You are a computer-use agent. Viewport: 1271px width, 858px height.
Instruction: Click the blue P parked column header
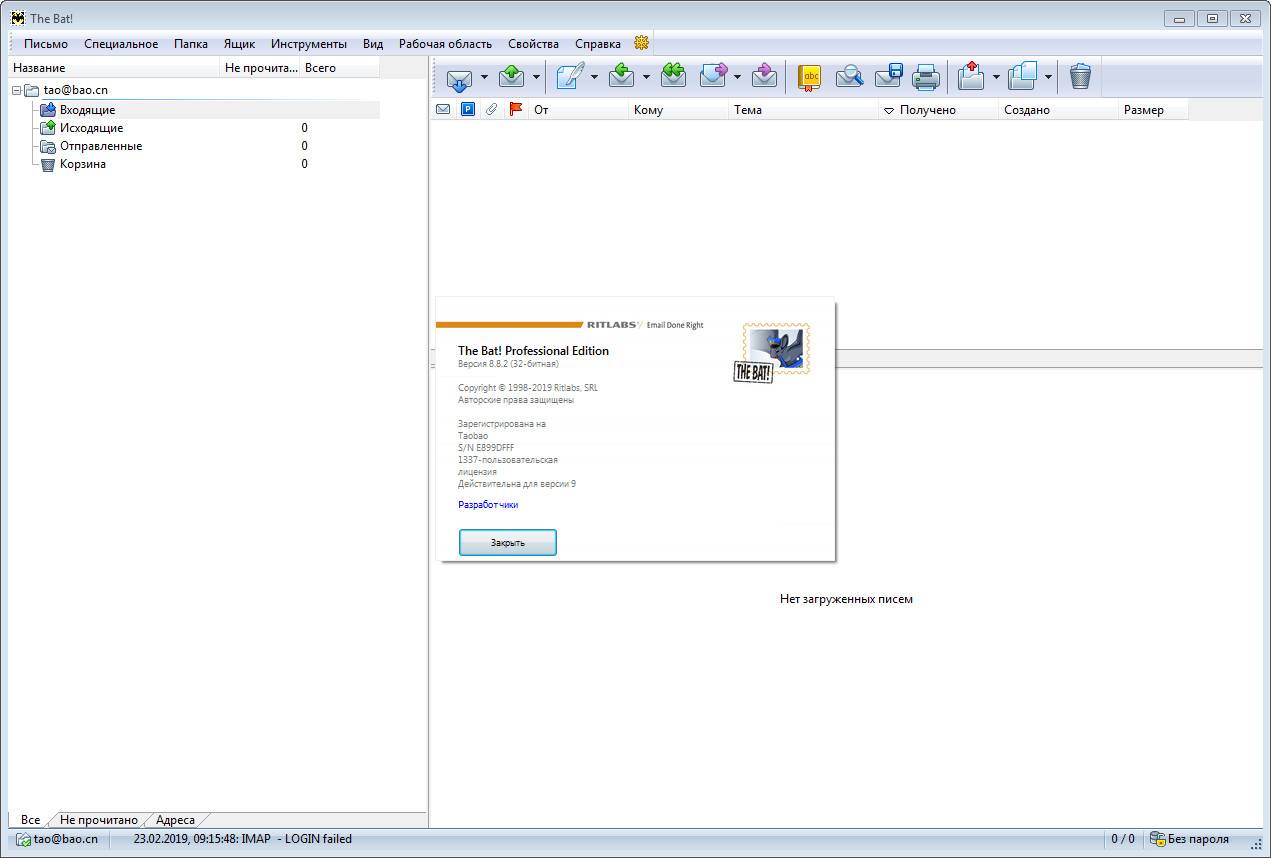tap(467, 110)
